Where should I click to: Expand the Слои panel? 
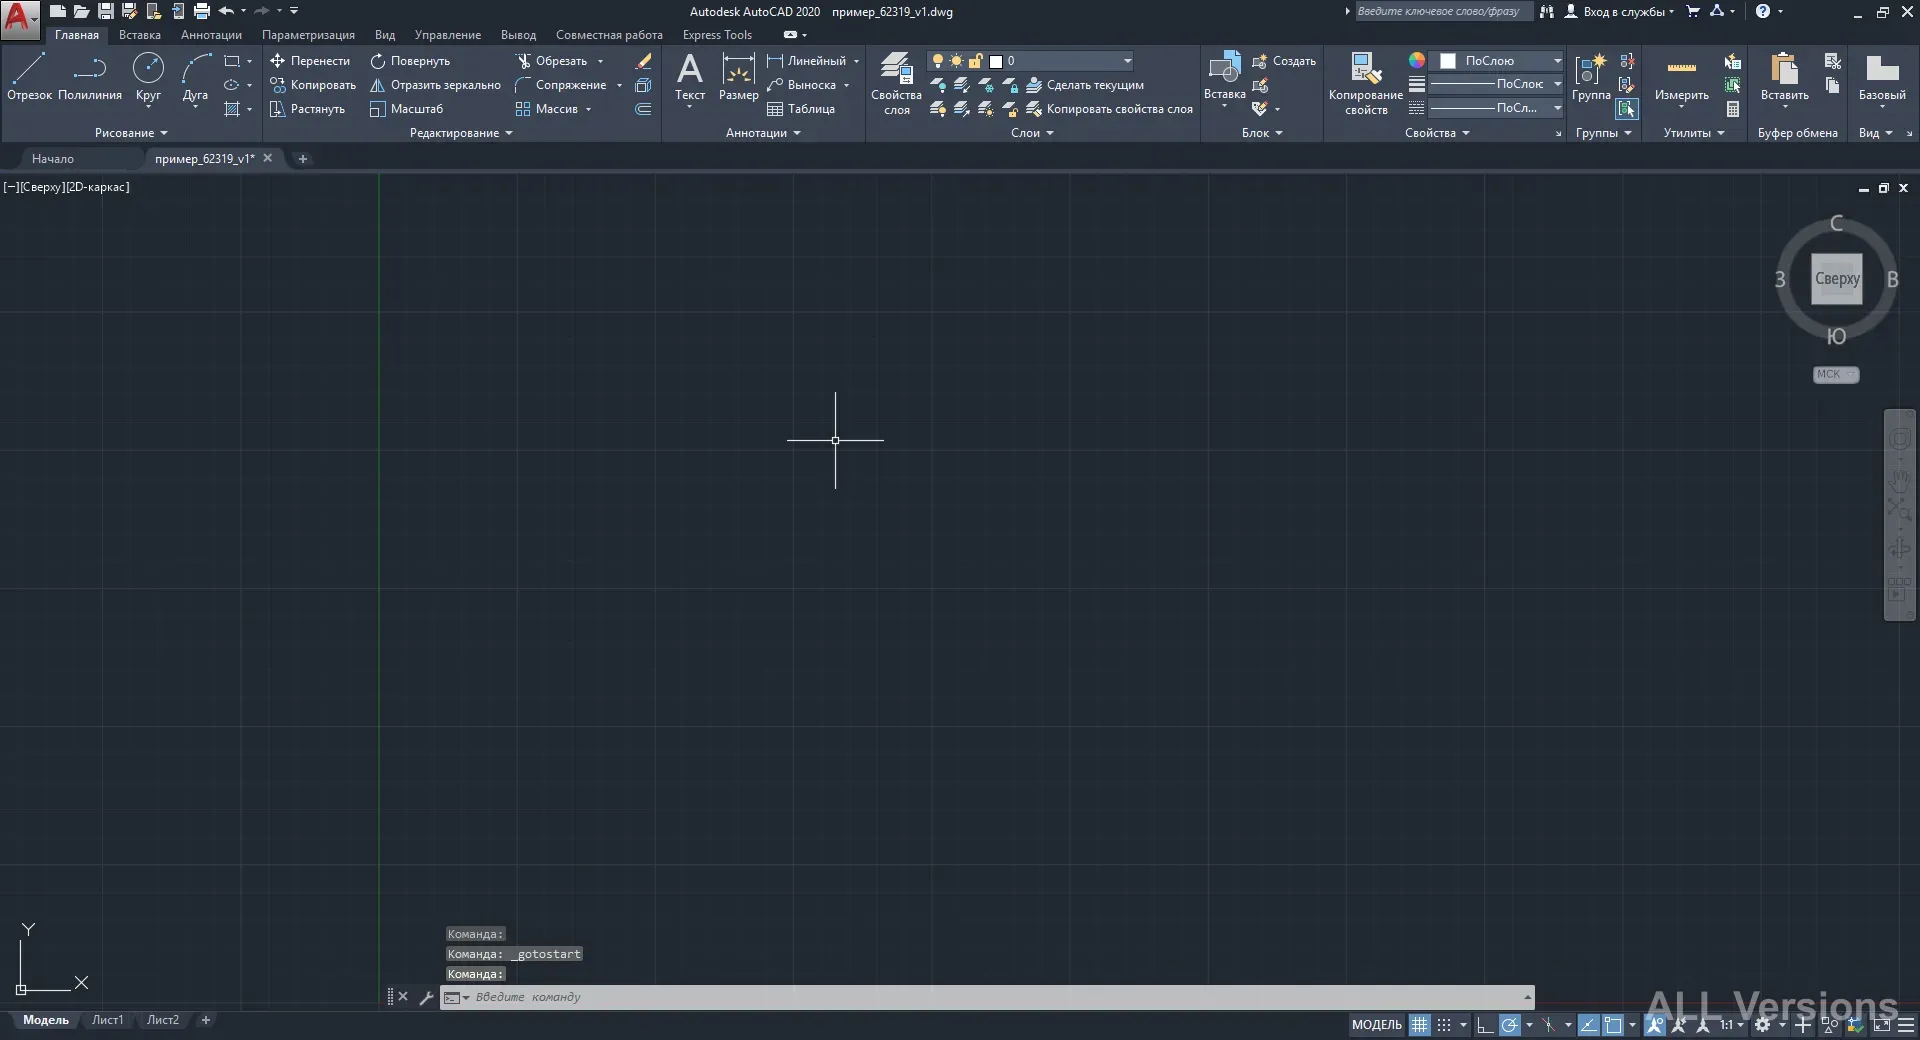tap(1032, 133)
